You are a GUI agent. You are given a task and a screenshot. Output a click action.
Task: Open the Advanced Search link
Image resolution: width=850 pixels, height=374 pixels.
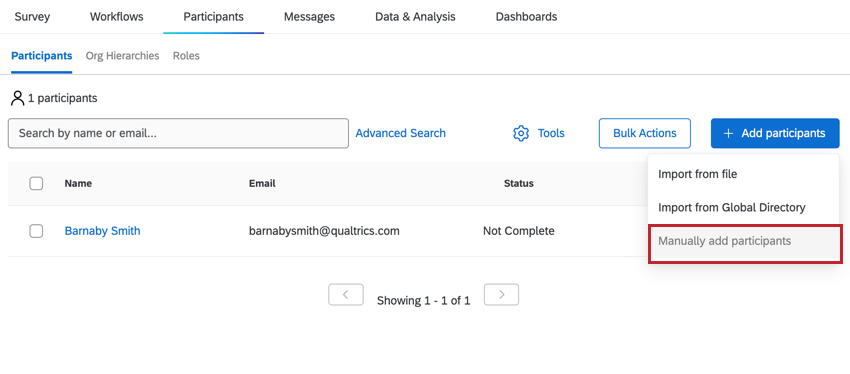click(401, 133)
